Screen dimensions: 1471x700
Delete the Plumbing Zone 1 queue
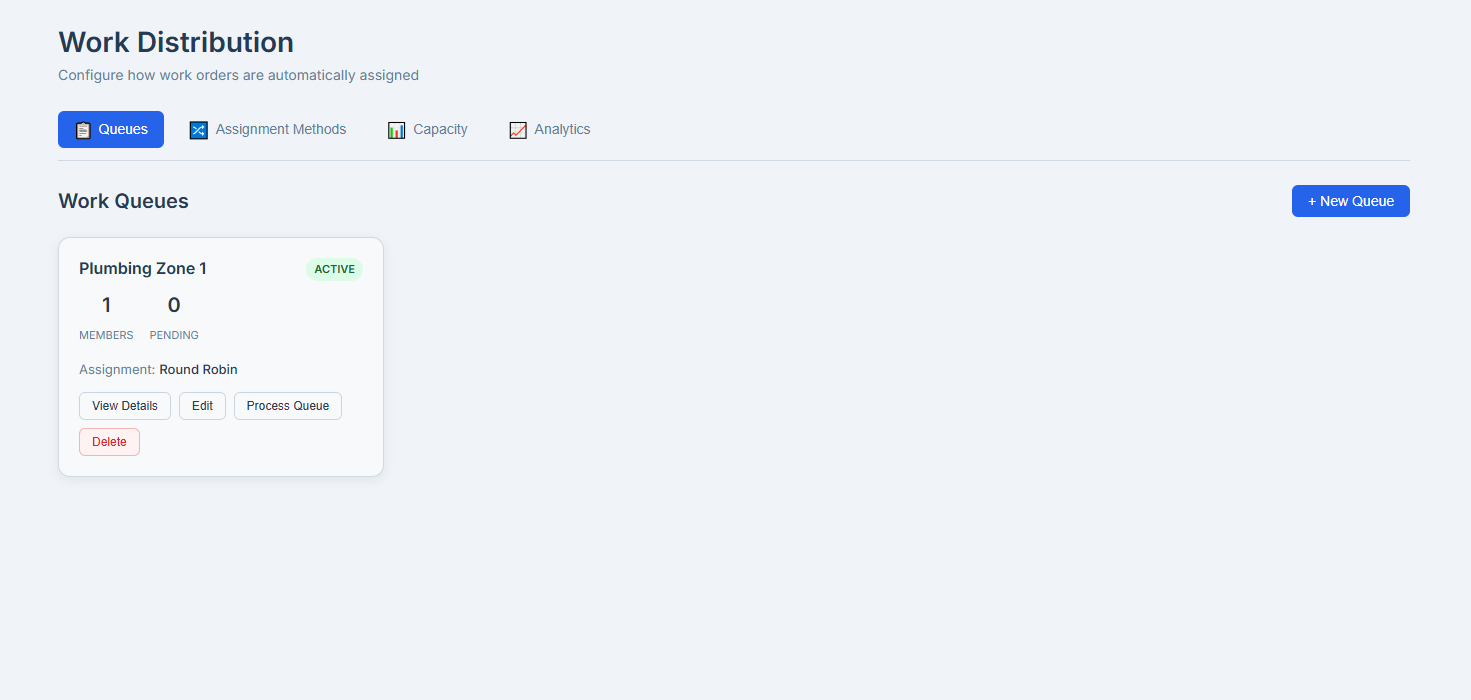(109, 442)
